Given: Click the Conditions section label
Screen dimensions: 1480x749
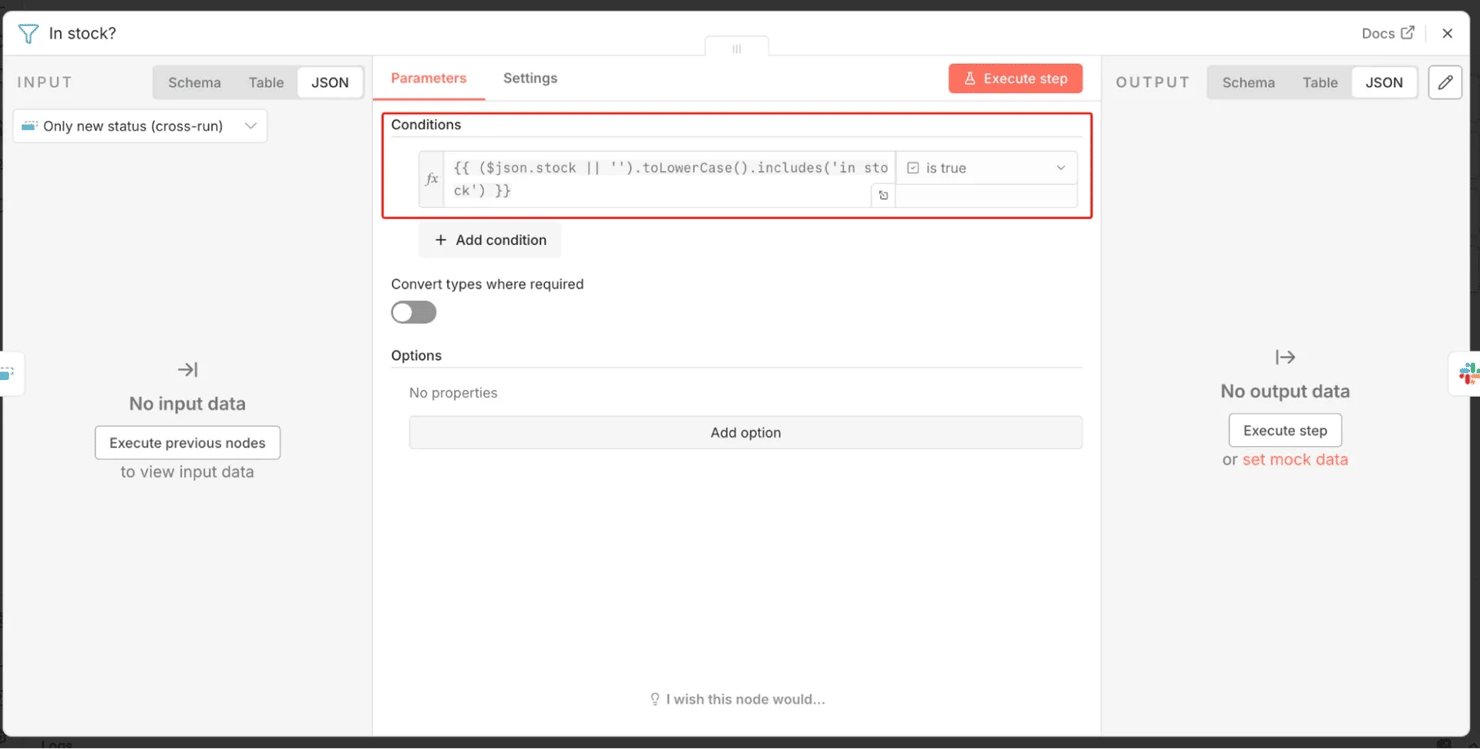Looking at the screenshot, I should point(426,125).
